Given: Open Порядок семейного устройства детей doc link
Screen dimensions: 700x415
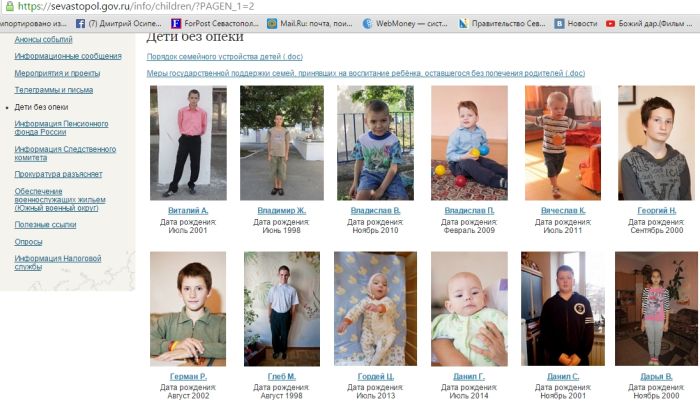Looking at the screenshot, I should pyautogui.click(x=225, y=57).
